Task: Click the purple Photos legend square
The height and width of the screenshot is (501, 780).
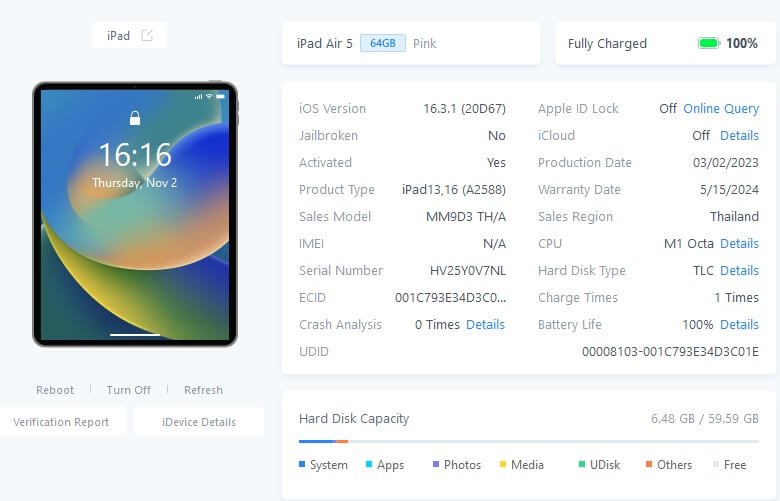Action: 436,464
